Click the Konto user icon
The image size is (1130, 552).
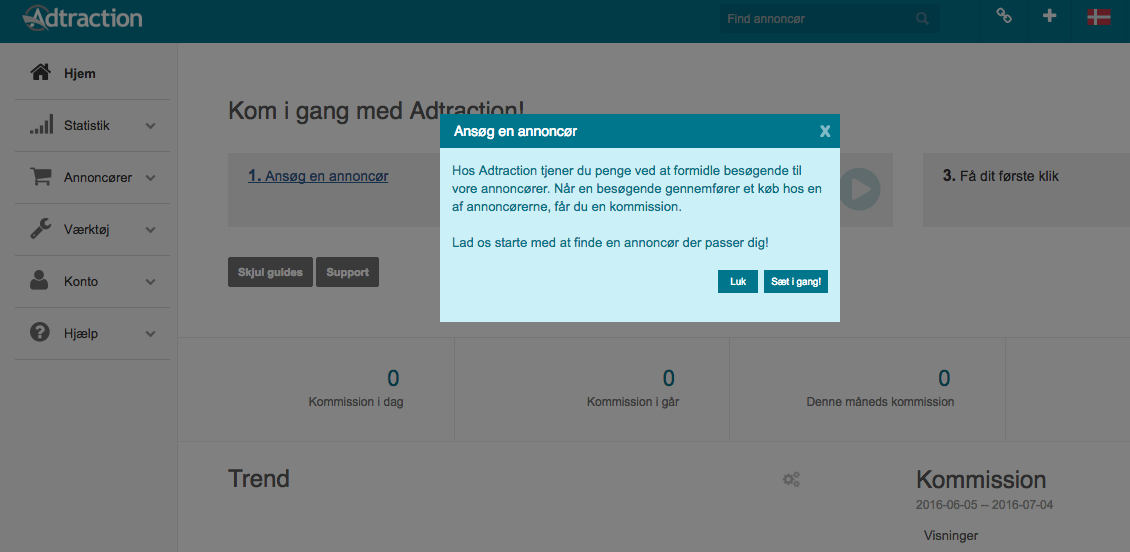click(x=40, y=281)
